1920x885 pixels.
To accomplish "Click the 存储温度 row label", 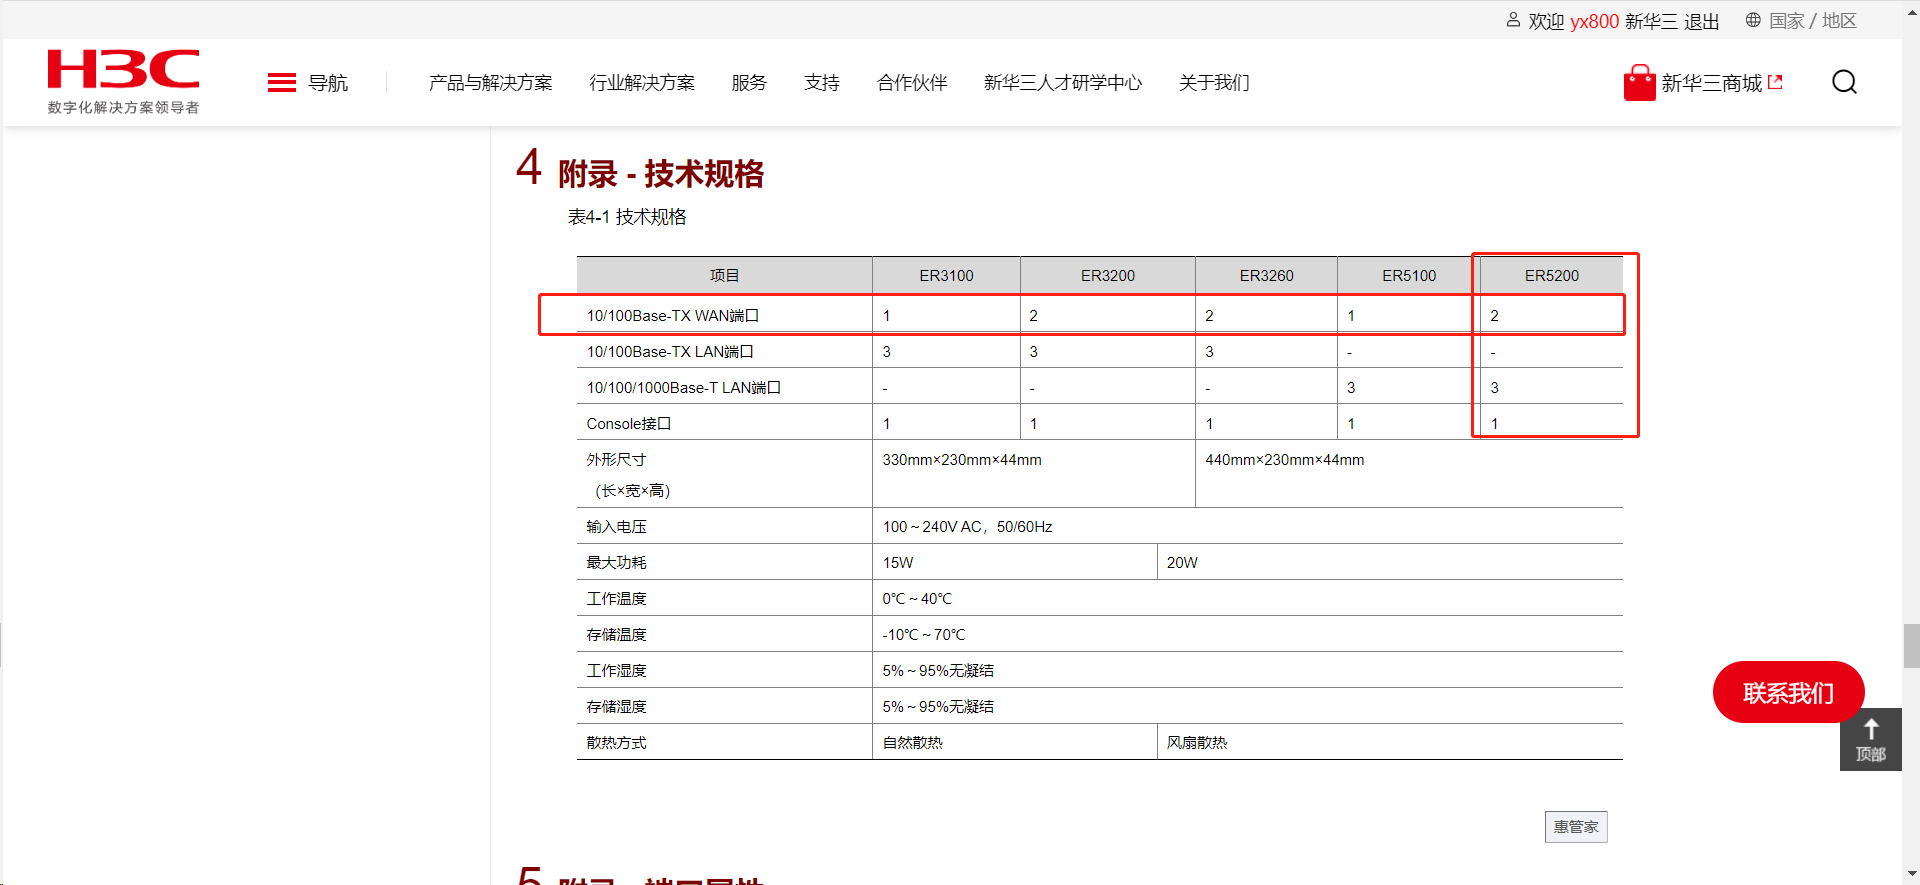I will pos(616,635).
